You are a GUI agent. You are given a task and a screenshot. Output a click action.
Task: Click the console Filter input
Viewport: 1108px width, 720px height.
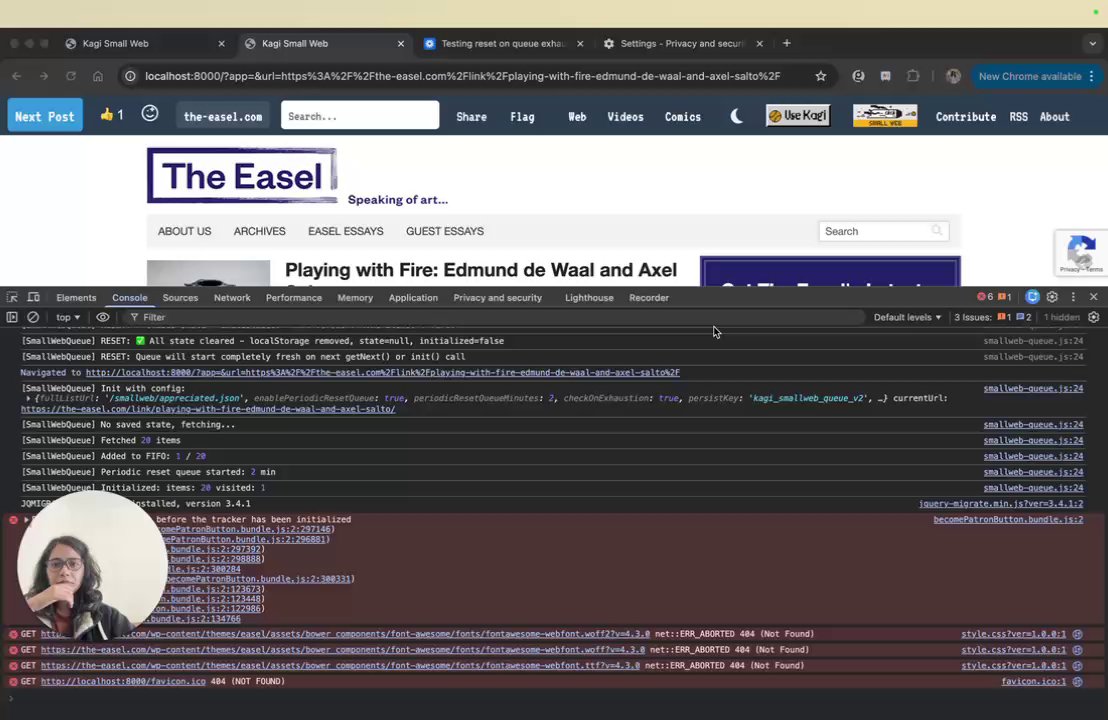495,317
